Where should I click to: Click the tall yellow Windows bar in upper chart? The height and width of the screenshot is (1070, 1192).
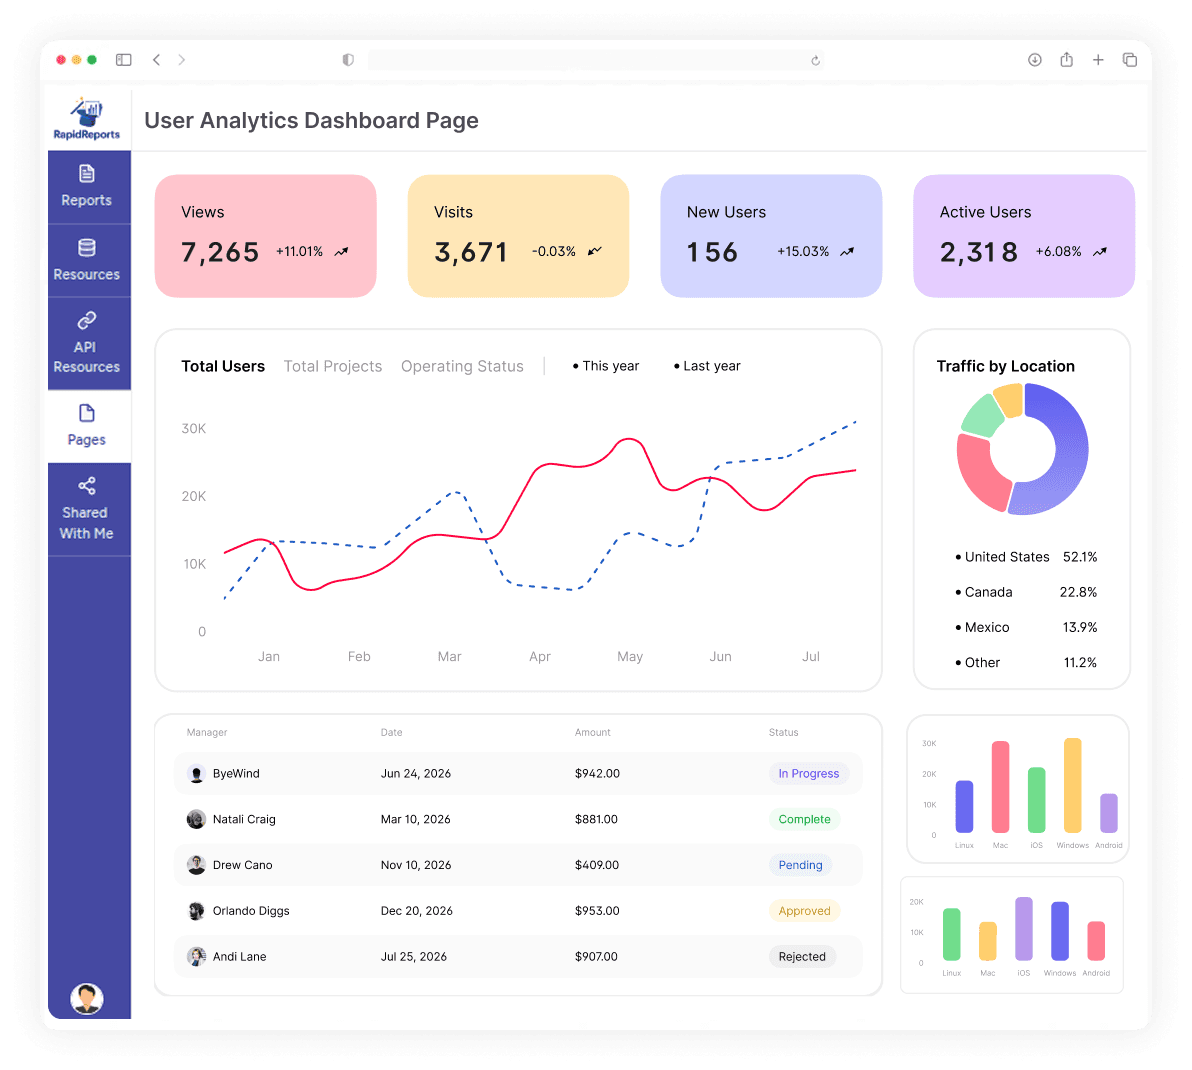(1073, 785)
